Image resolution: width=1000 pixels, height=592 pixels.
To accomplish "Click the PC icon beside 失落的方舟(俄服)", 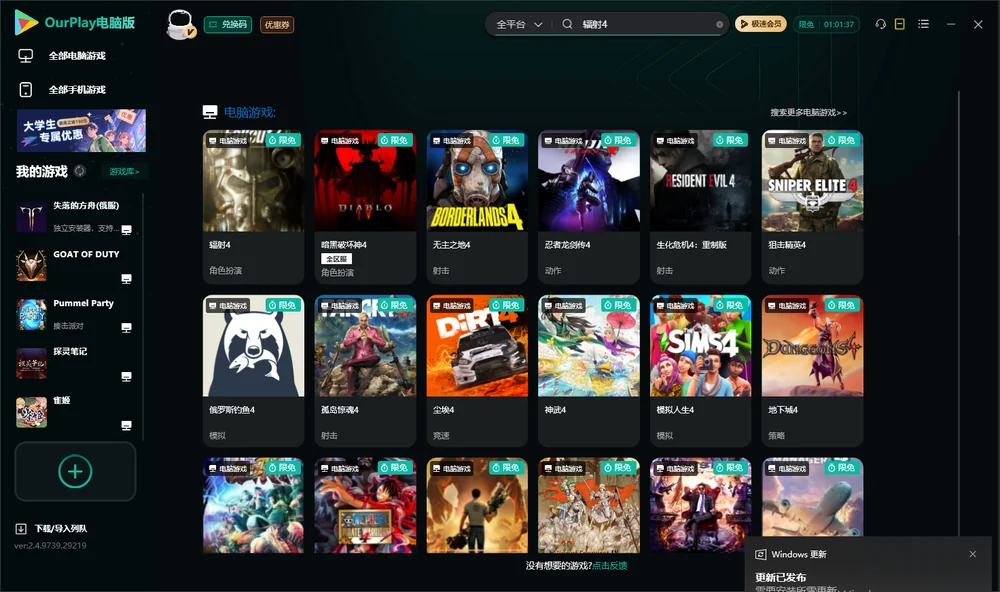I will [126, 230].
